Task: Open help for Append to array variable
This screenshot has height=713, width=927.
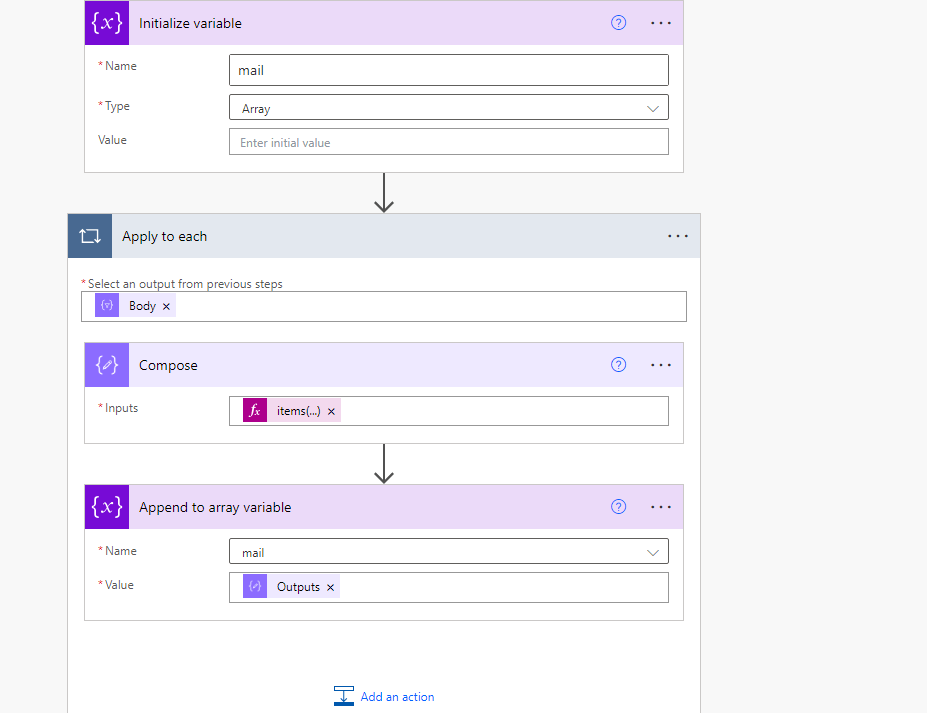Action: (x=618, y=507)
